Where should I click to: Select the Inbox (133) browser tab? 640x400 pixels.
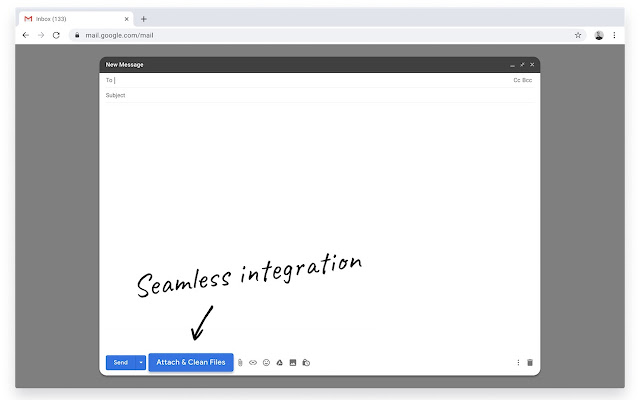click(x=76, y=19)
